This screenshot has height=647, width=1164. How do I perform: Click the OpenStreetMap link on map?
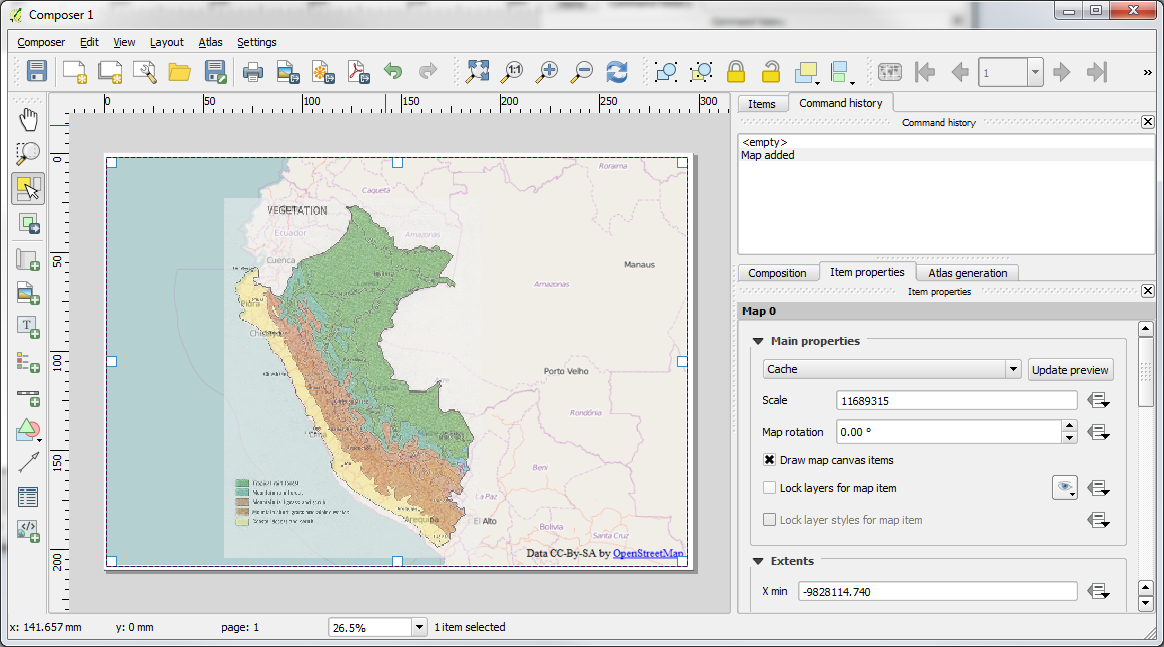click(649, 552)
